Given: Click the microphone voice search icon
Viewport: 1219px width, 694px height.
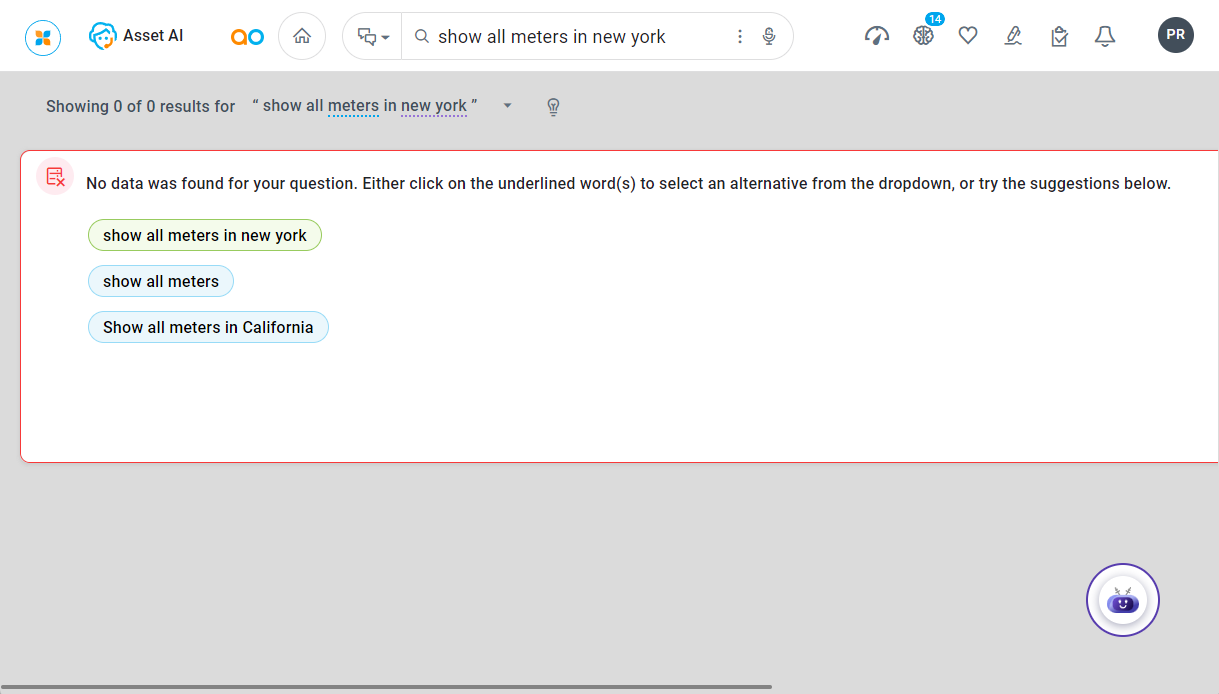Looking at the screenshot, I should pos(769,37).
